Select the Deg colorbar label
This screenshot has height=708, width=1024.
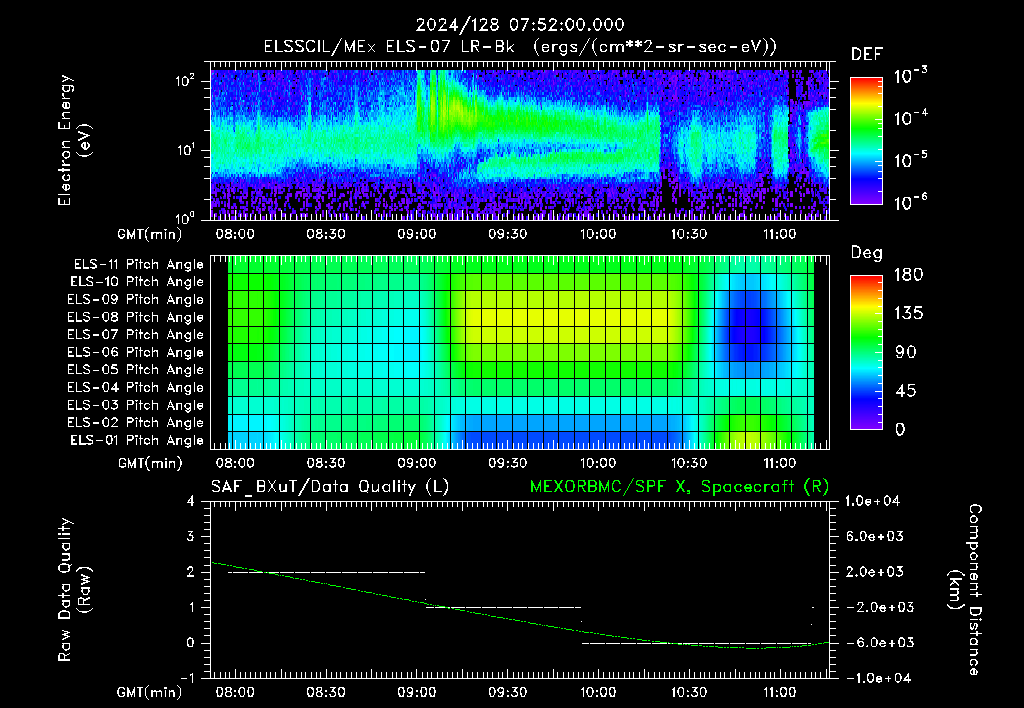[867, 253]
